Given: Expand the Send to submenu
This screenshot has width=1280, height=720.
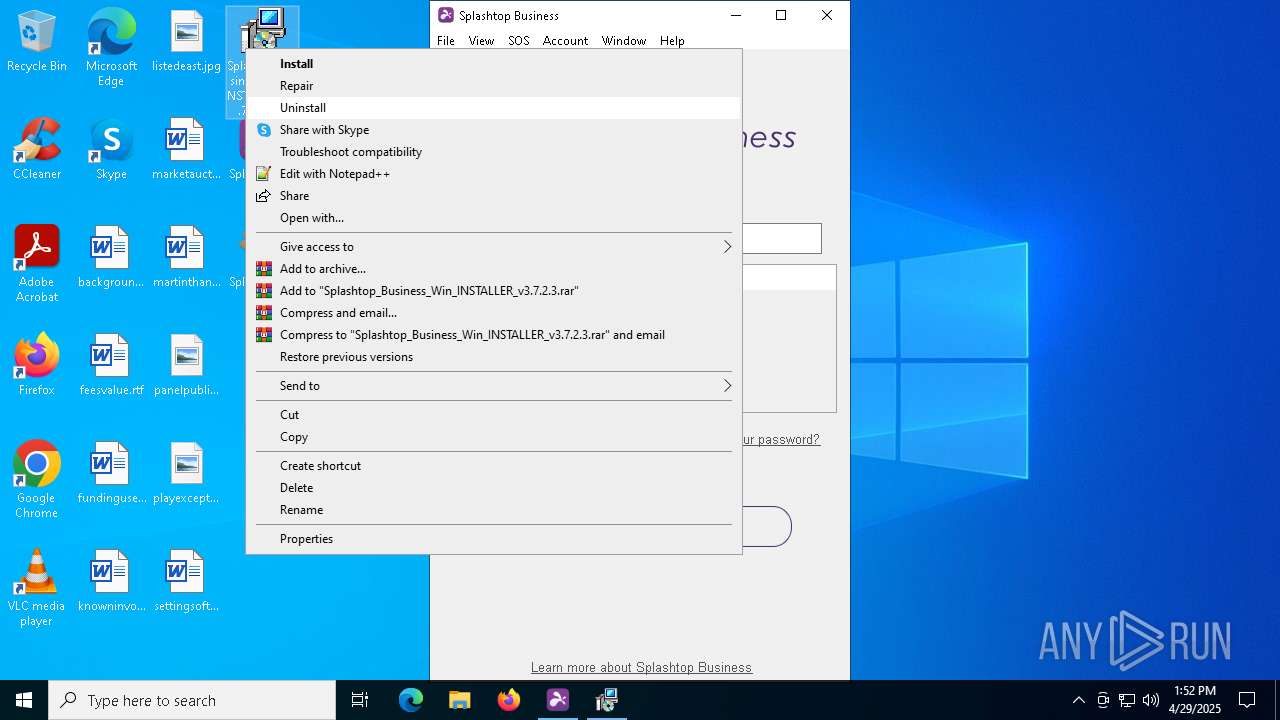Looking at the screenshot, I should (x=493, y=386).
